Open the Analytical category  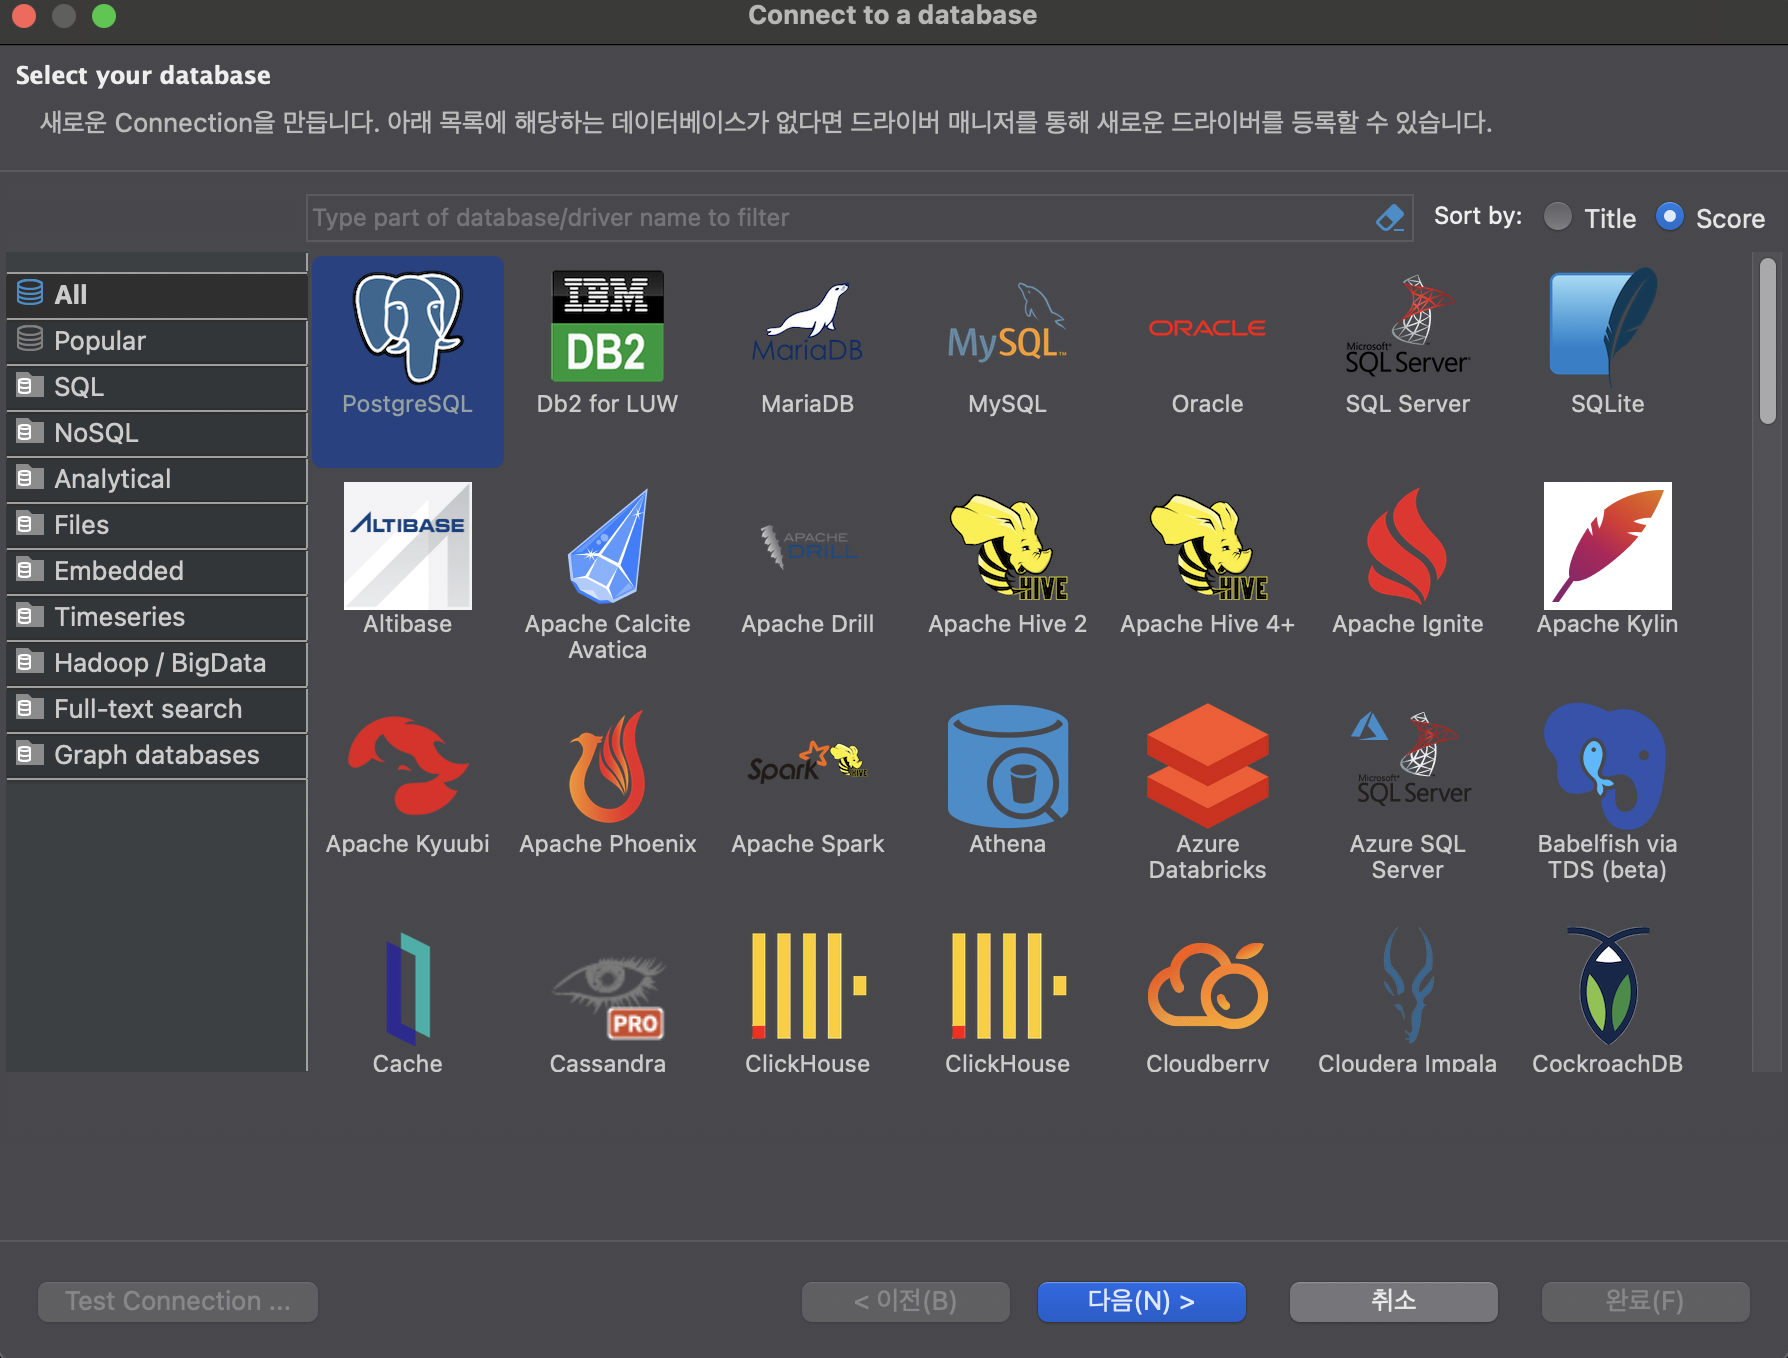pos(157,479)
